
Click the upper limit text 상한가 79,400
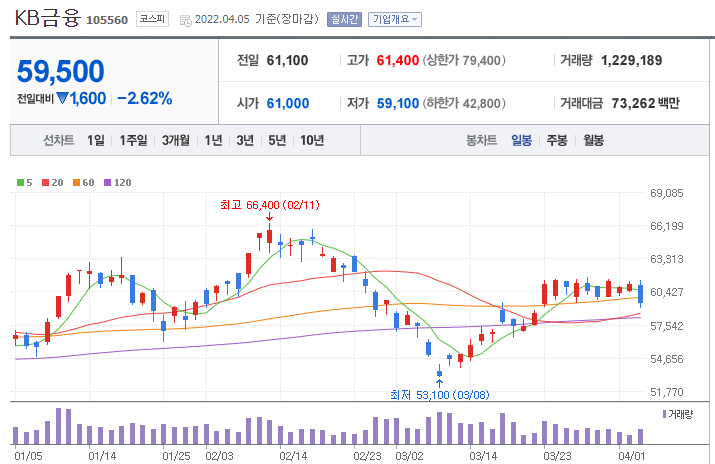(464, 60)
